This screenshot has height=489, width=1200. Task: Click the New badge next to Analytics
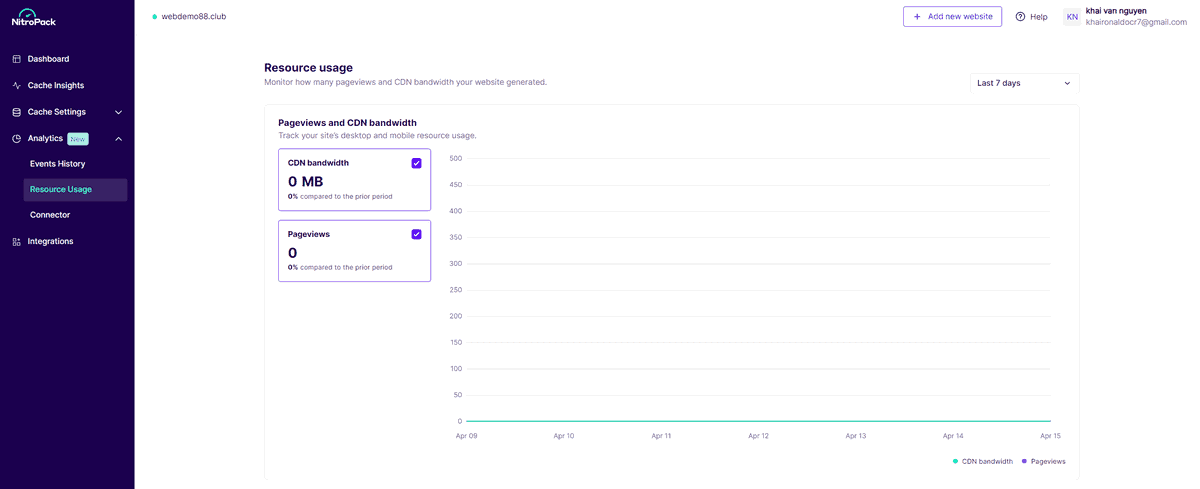coord(78,139)
